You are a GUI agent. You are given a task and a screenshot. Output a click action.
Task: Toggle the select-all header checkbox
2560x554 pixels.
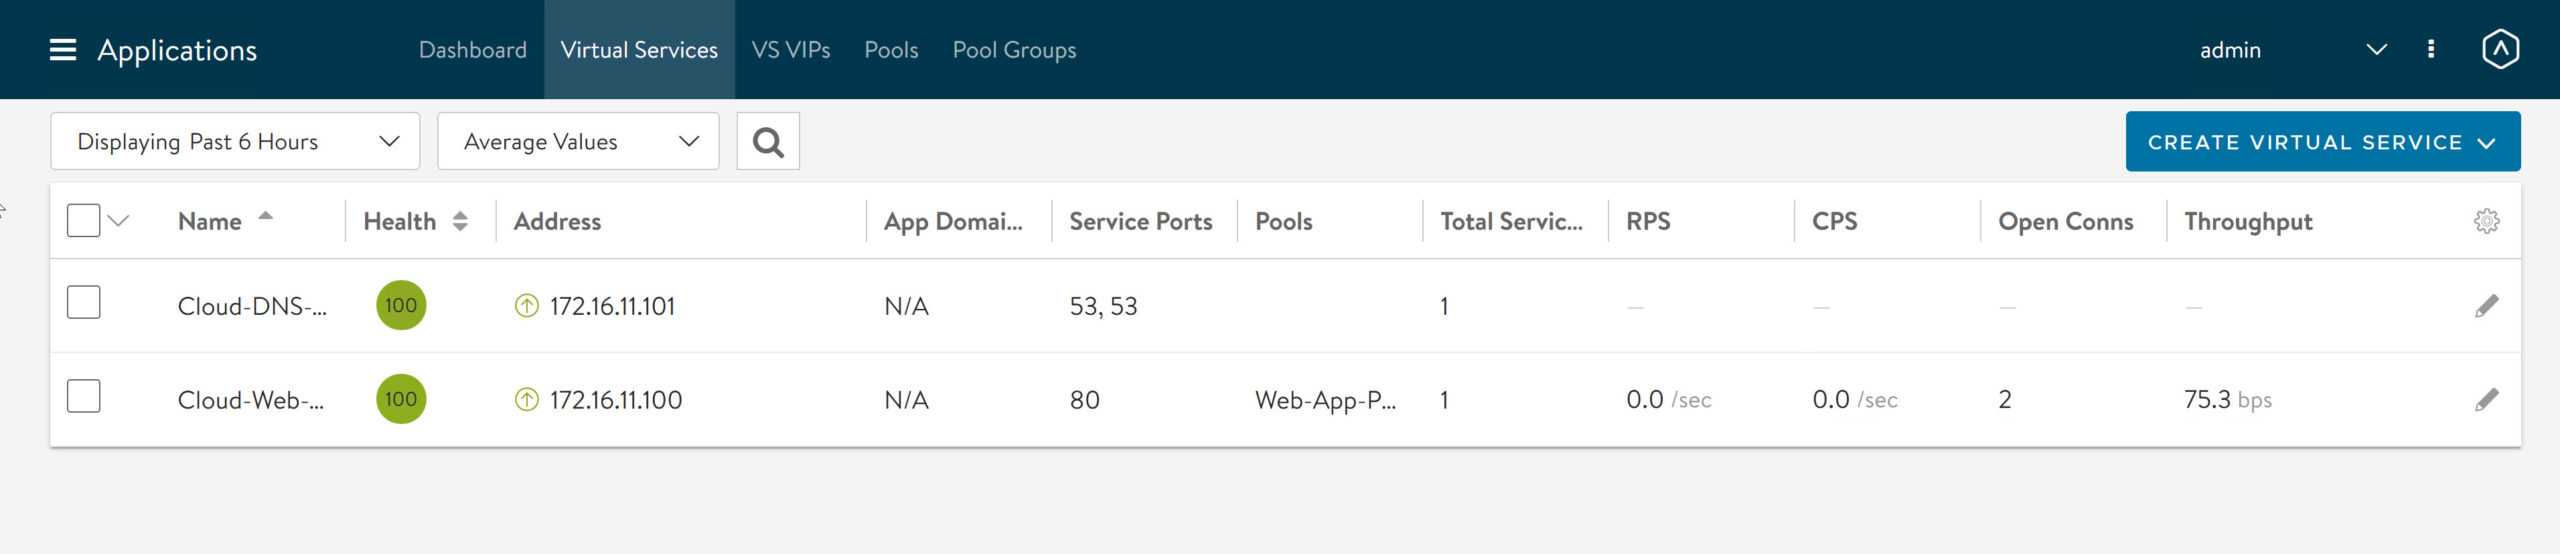point(84,221)
